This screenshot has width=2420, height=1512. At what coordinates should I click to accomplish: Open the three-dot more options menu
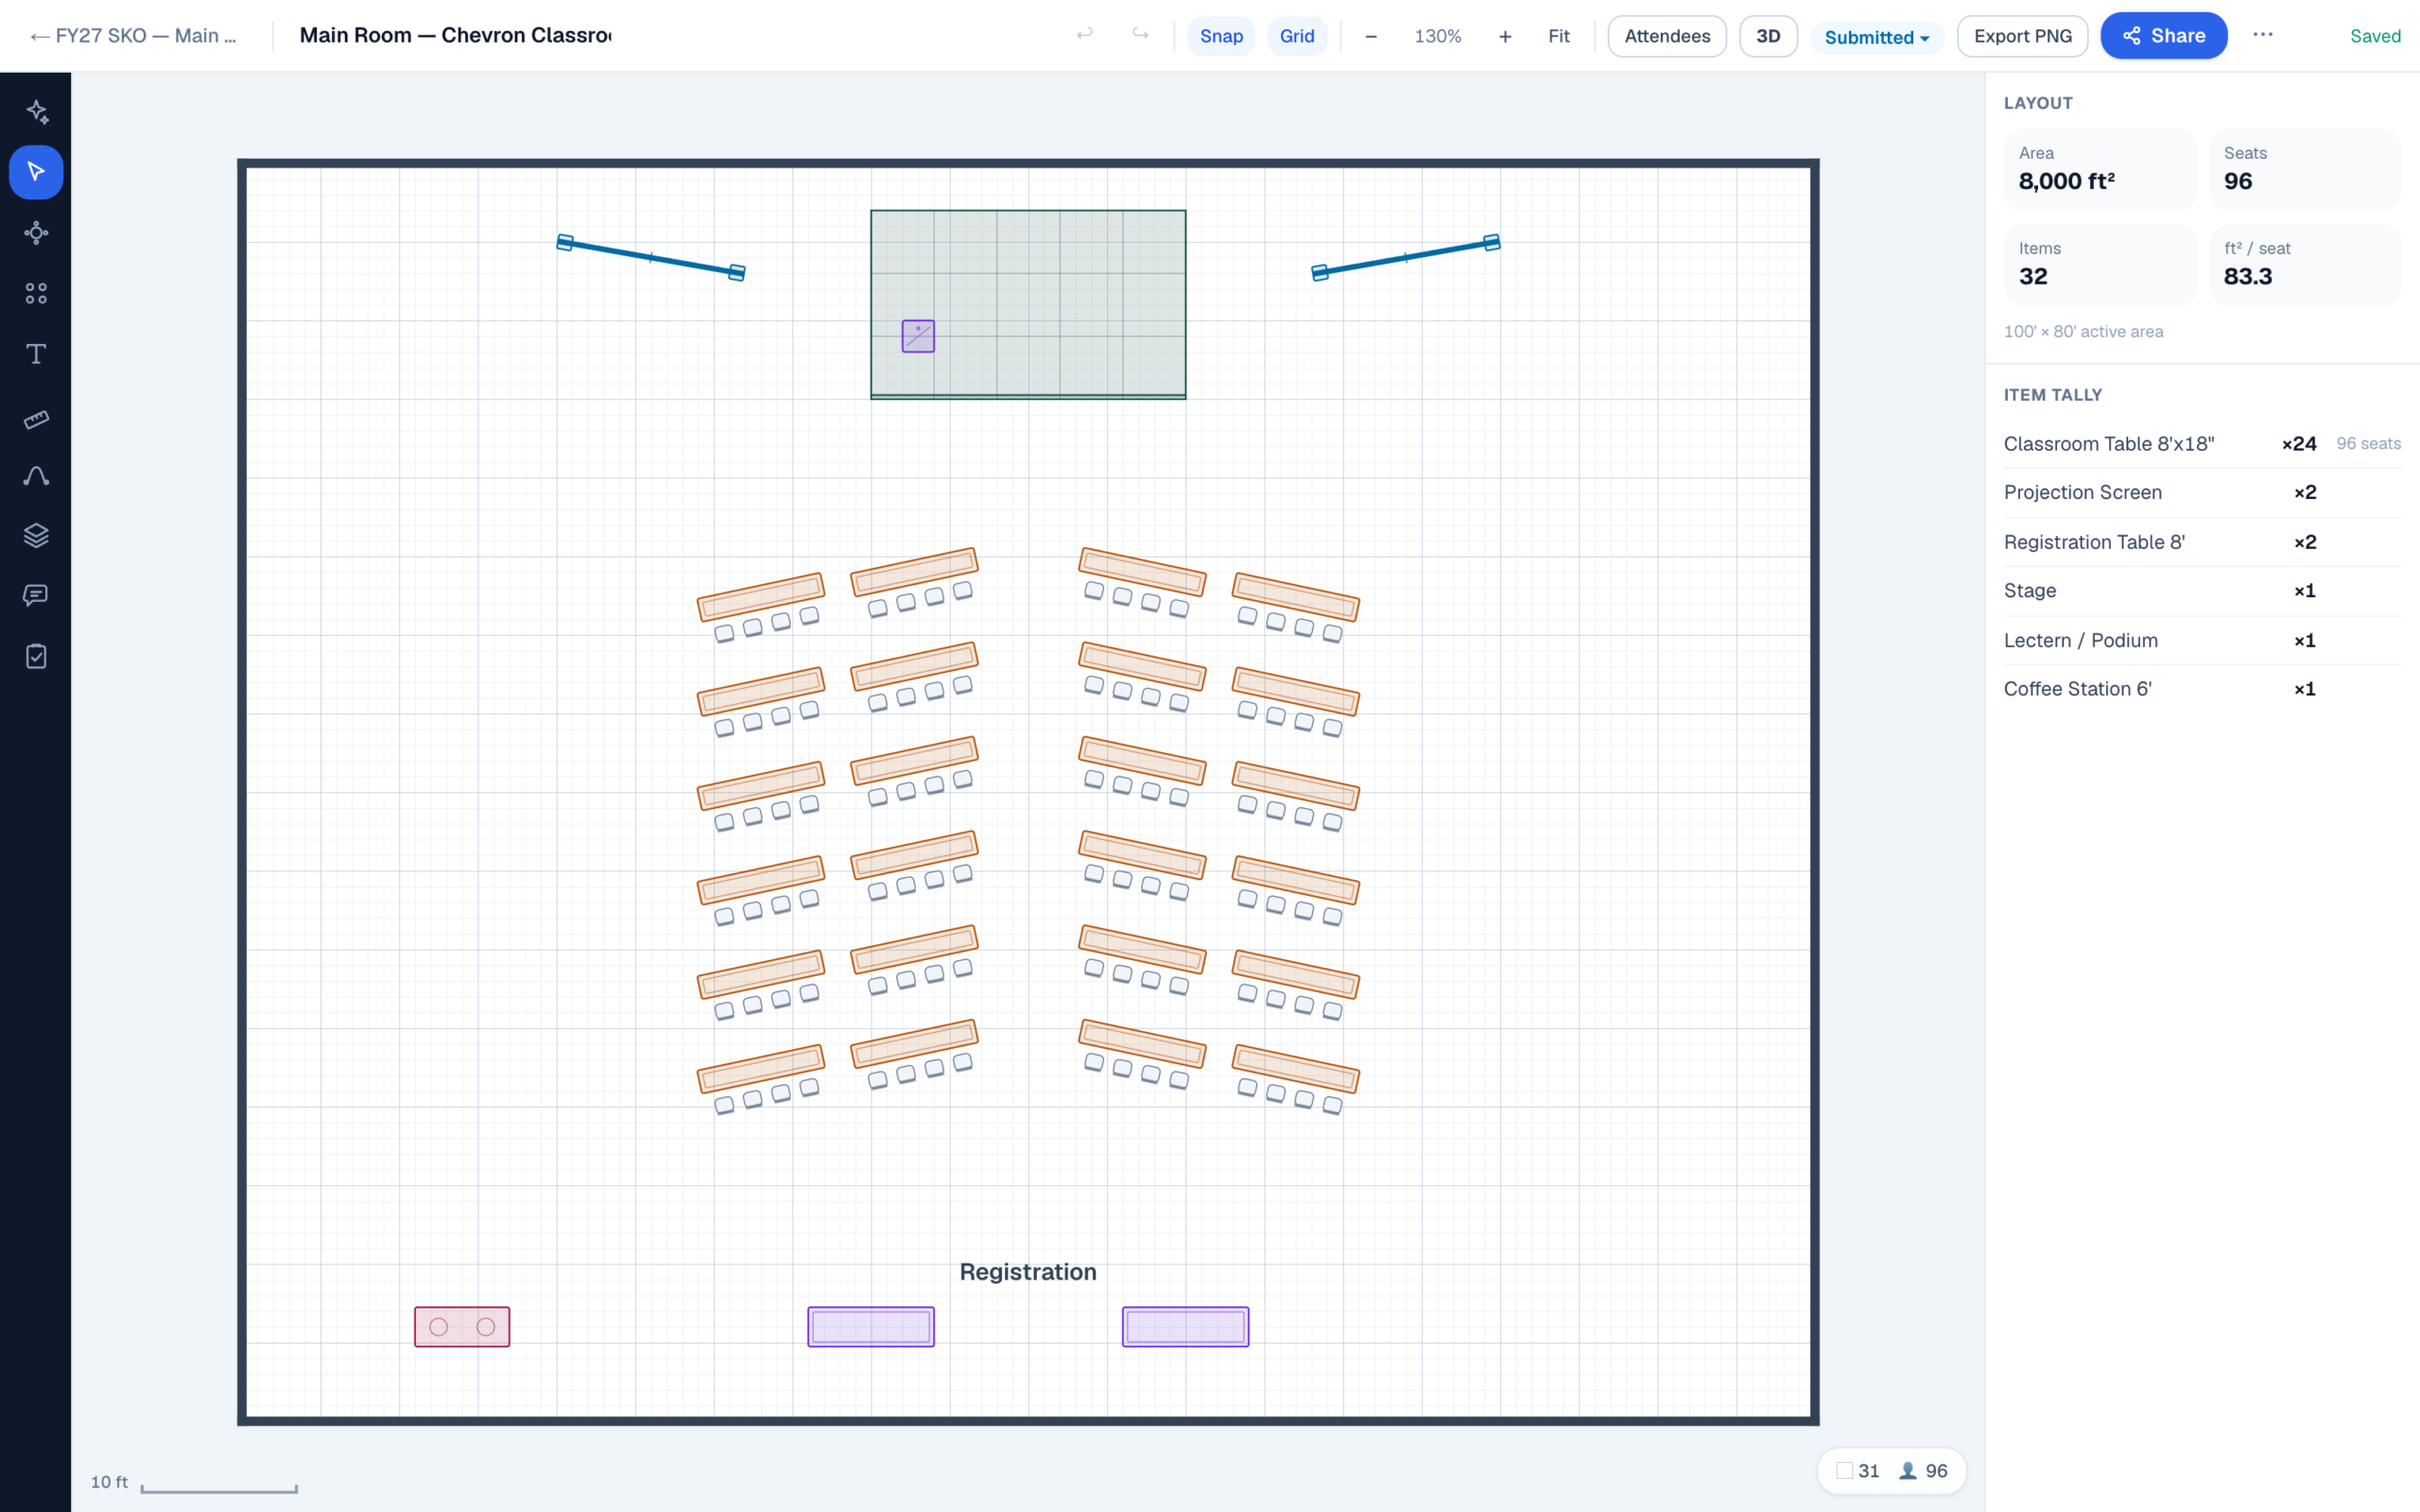click(x=2263, y=35)
